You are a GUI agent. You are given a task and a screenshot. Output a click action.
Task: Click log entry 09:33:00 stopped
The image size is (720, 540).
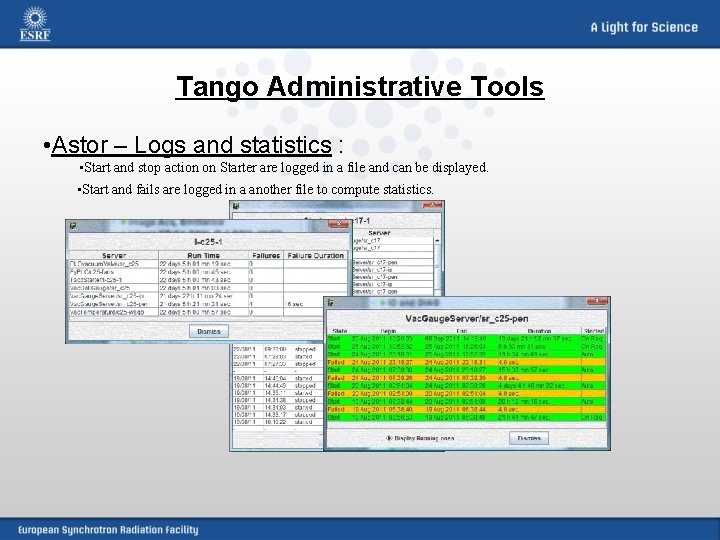click(x=276, y=349)
